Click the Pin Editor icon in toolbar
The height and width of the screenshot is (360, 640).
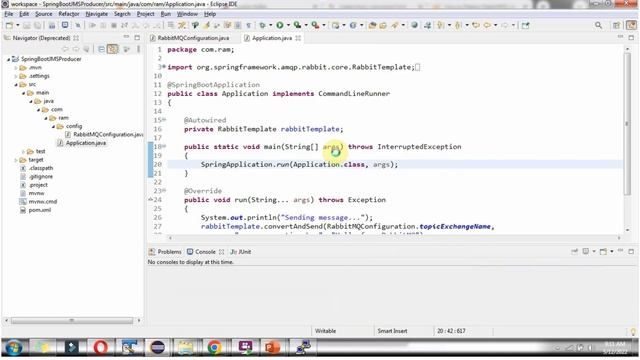pyautogui.click(x=525, y=25)
